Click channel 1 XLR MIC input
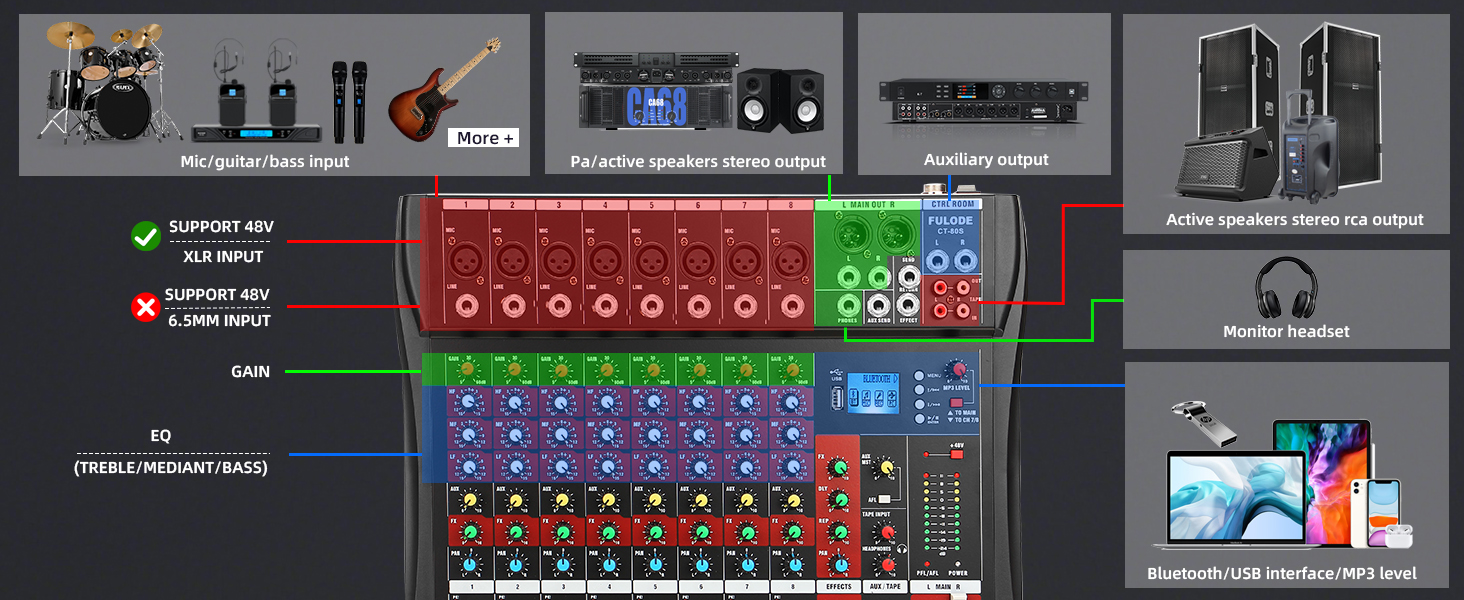The height and width of the screenshot is (600, 1464). [466, 262]
